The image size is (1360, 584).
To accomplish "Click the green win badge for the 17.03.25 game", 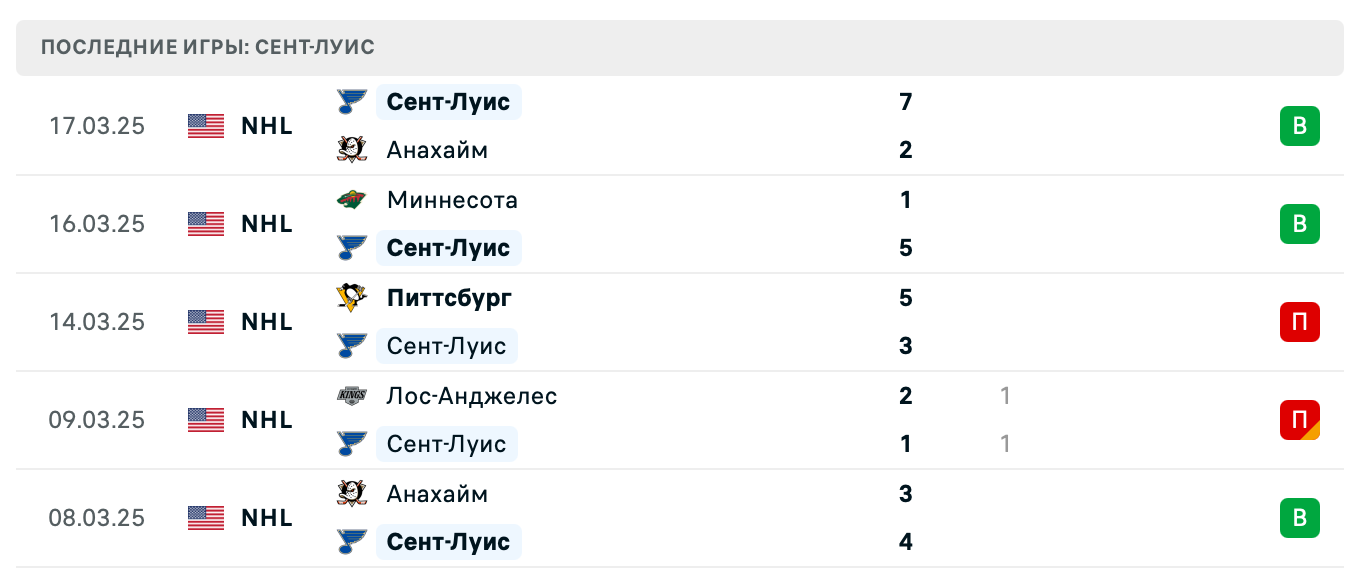I will [1299, 126].
